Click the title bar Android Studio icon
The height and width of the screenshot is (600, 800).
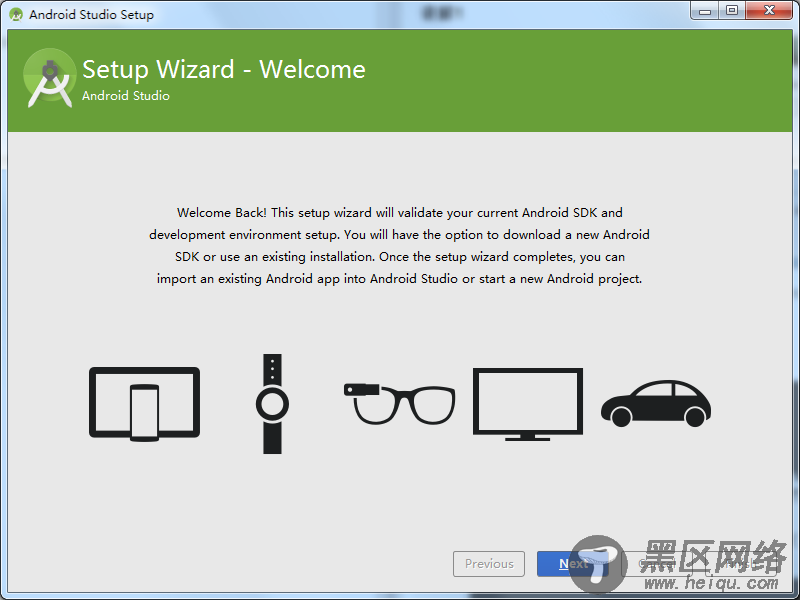(x=16, y=14)
